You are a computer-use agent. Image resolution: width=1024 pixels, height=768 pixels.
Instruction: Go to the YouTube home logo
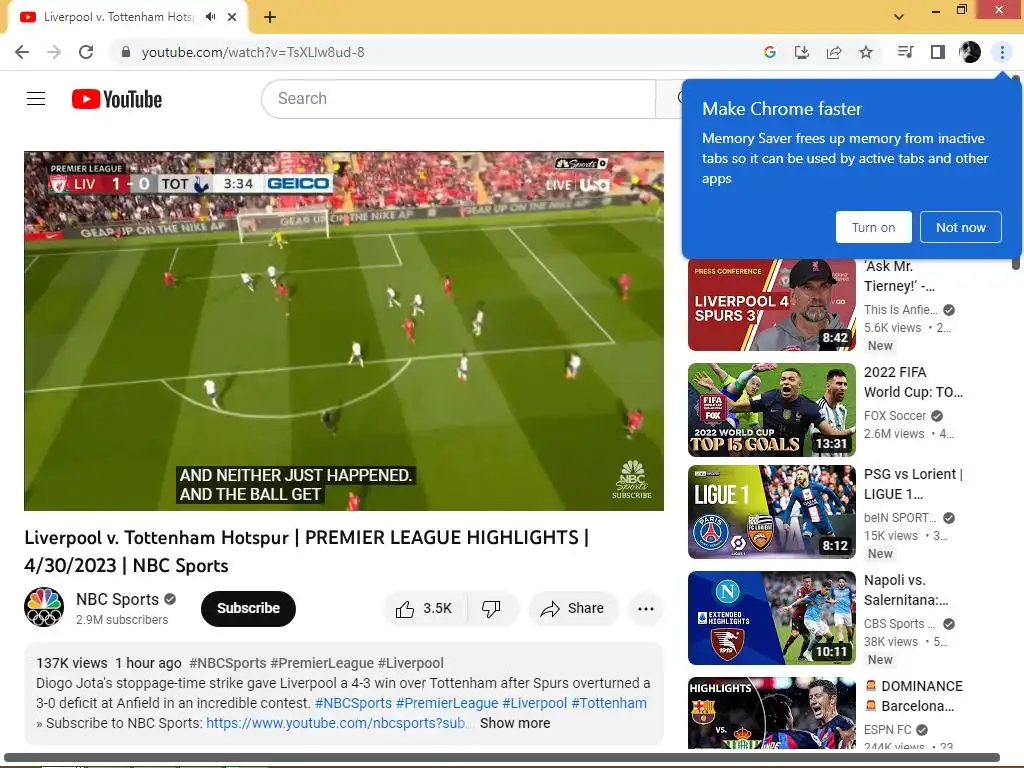click(x=117, y=99)
